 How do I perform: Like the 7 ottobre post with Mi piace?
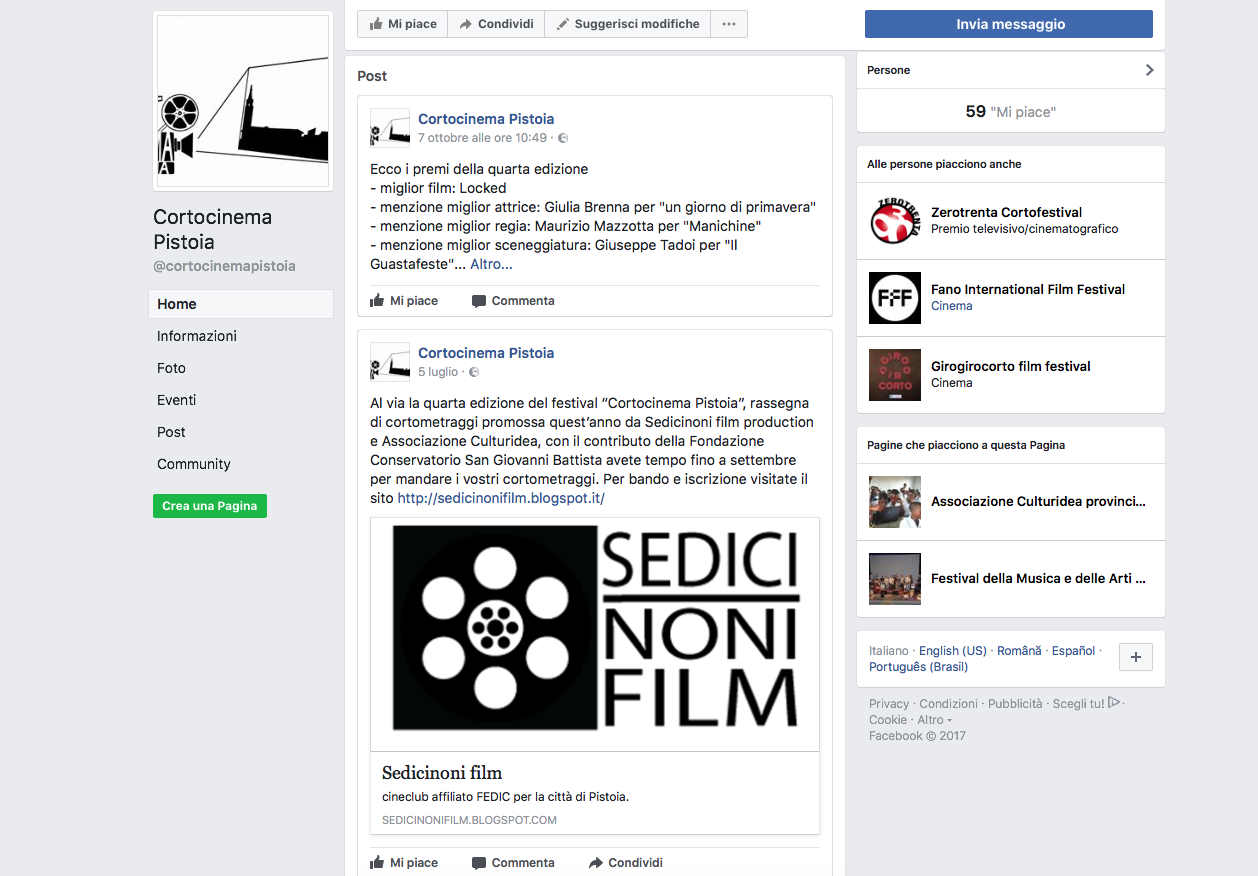[404, 301]
